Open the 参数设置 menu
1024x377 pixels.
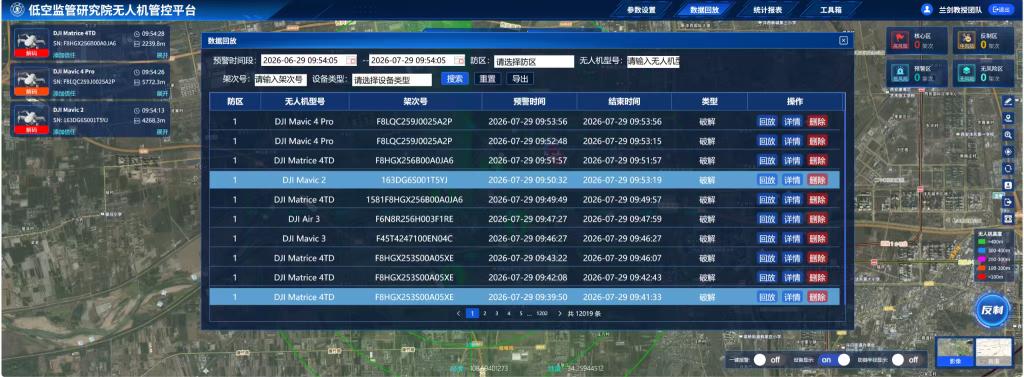(x=641, y=10)
